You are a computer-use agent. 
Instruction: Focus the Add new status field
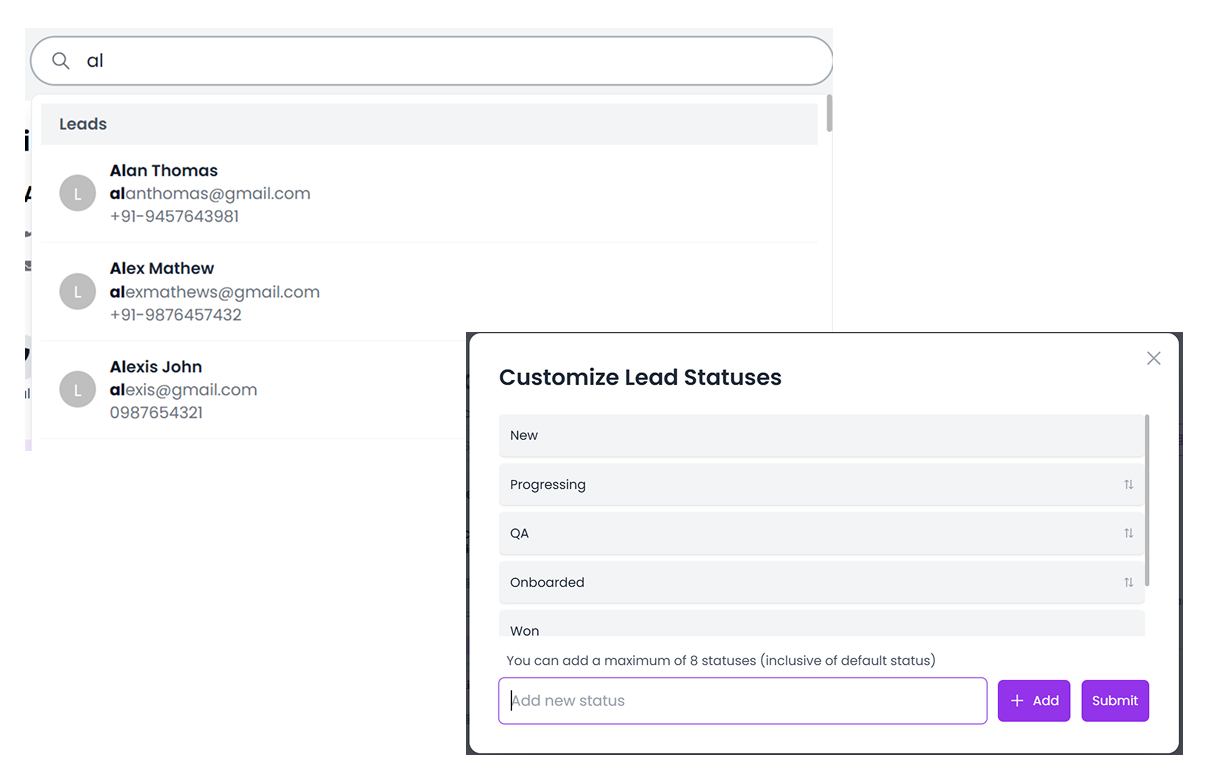pyautogui.click(x=742, y=701)
